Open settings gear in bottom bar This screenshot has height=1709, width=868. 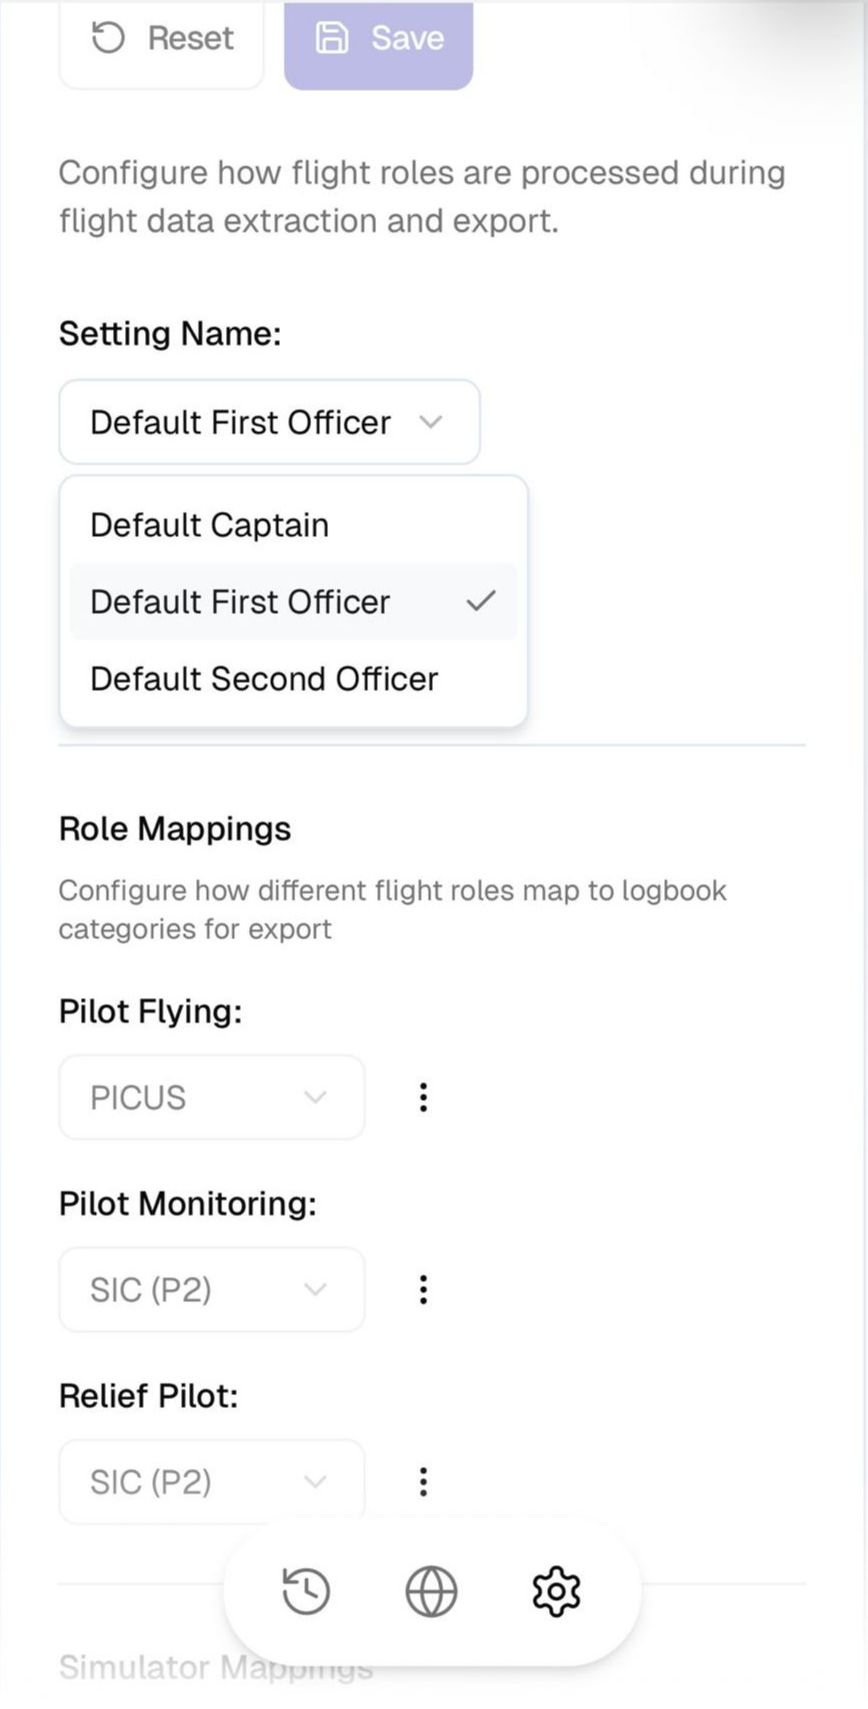coord(556,1591)
